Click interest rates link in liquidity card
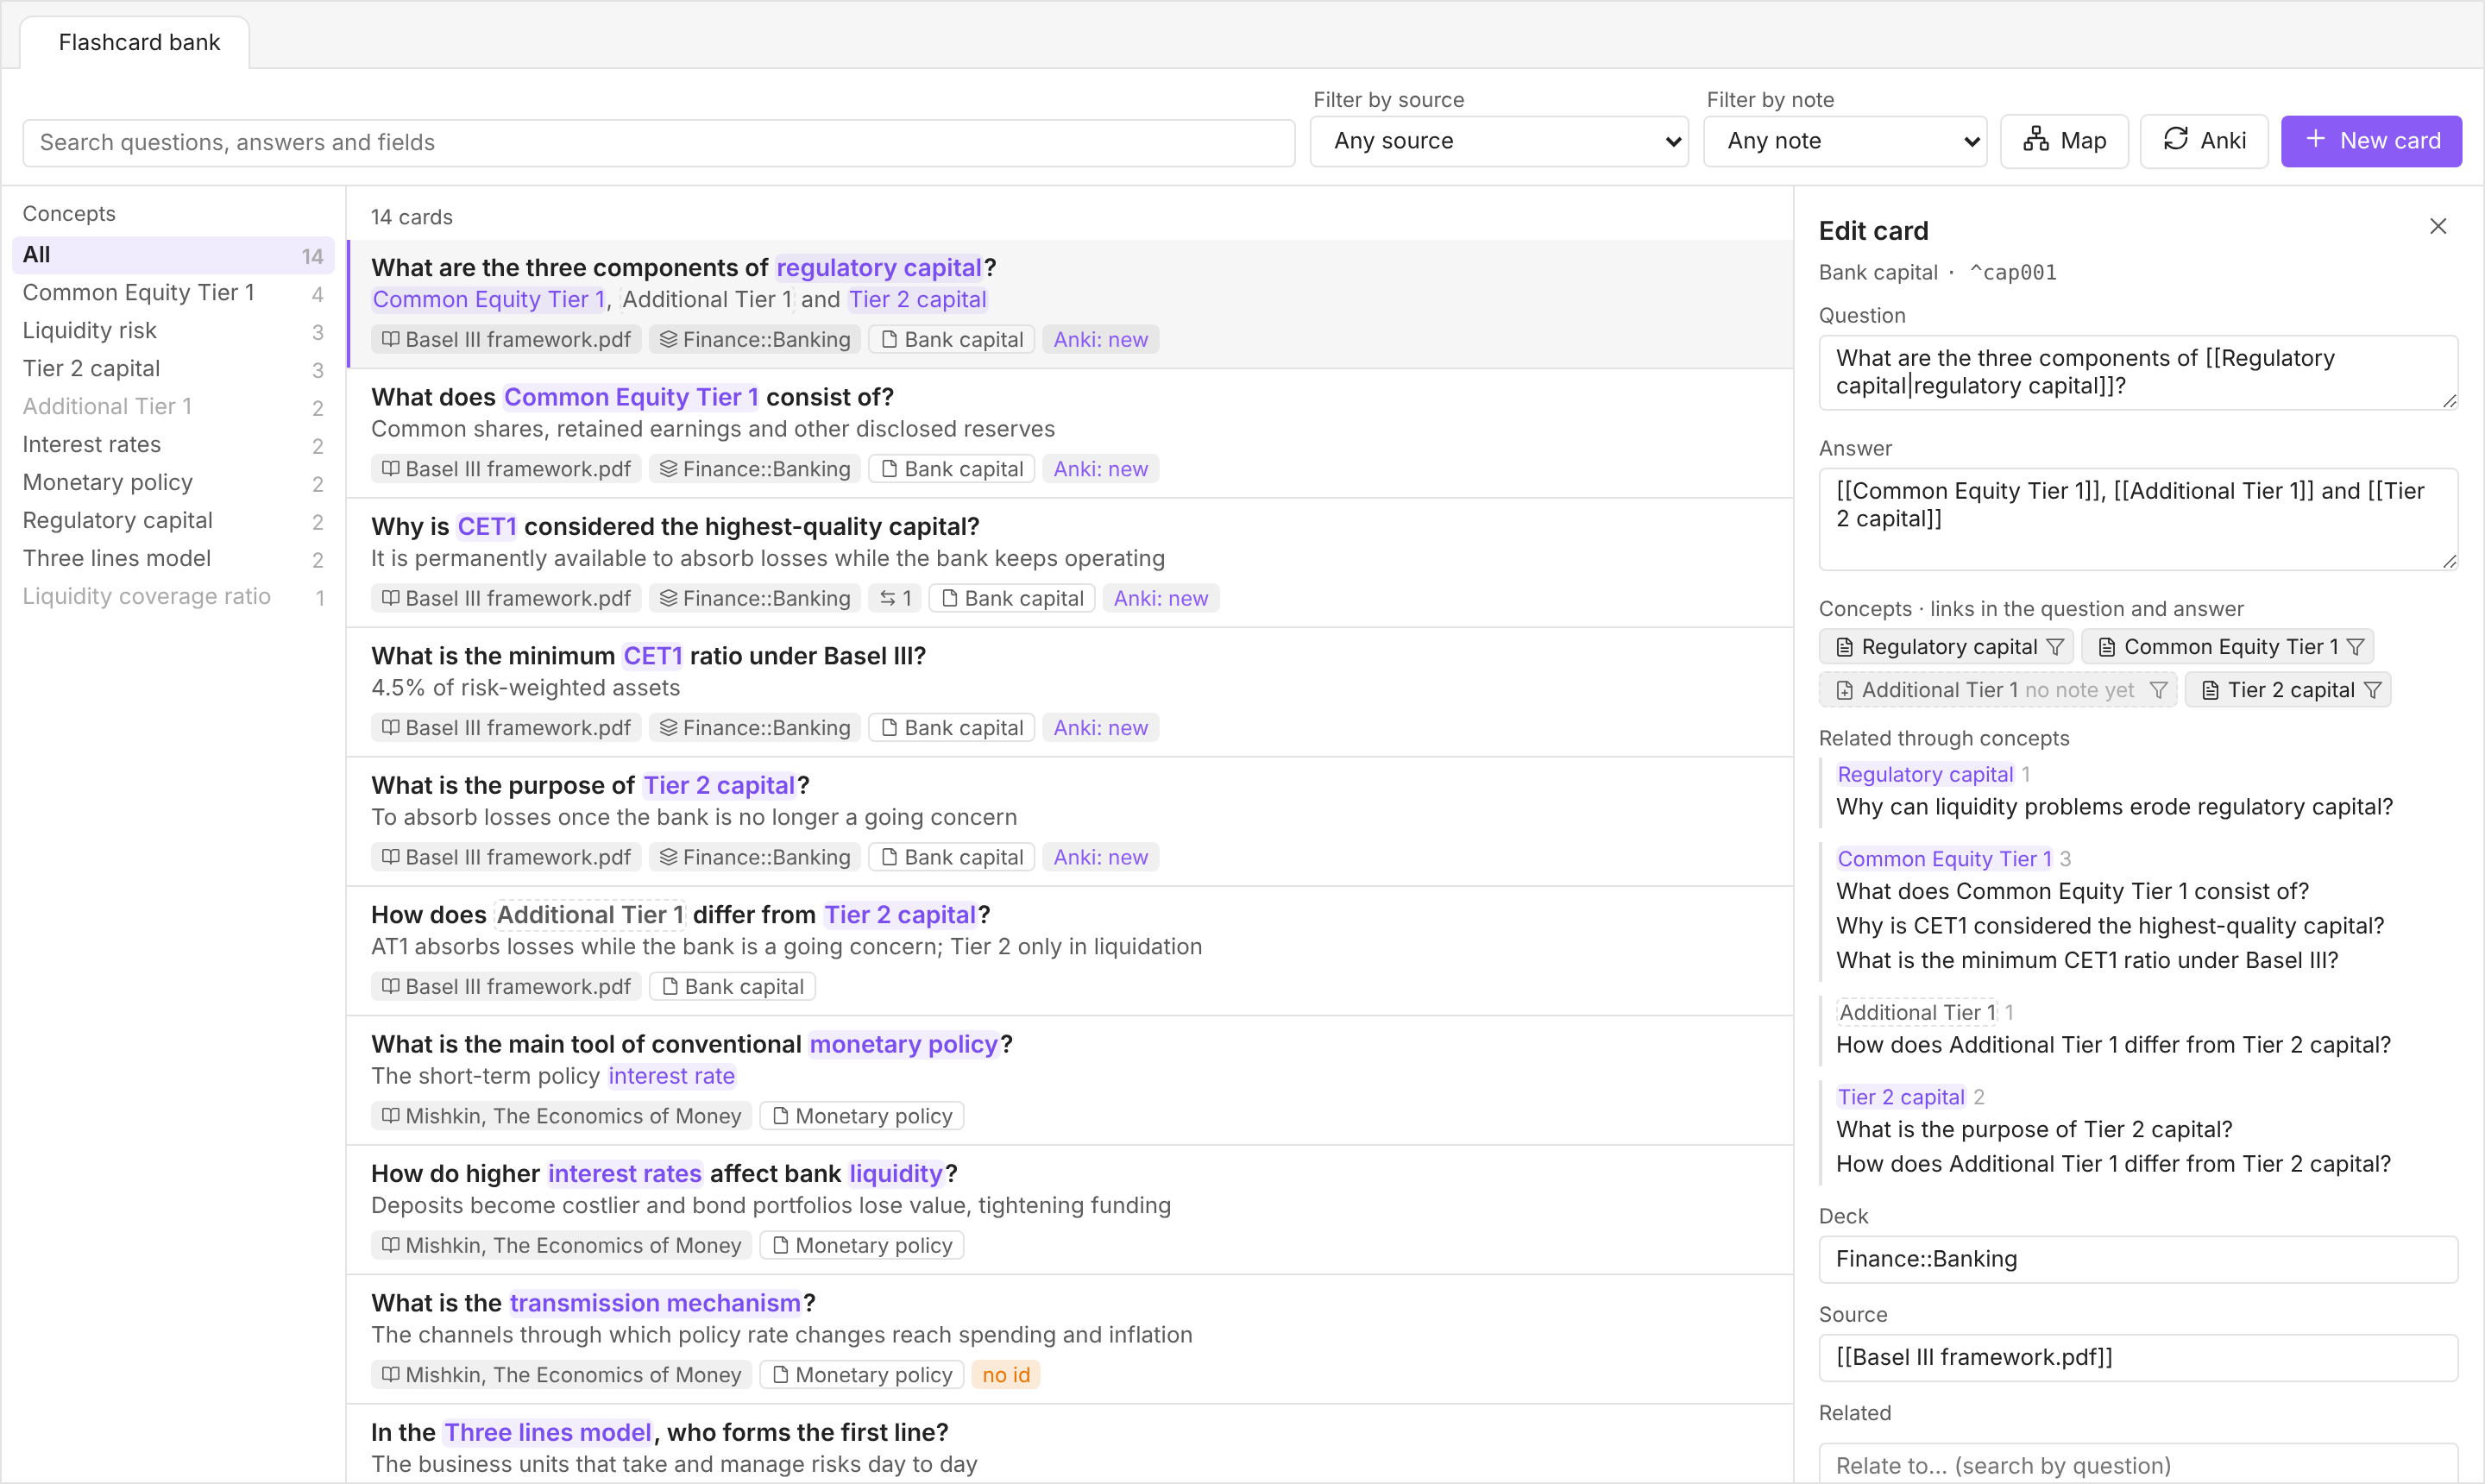The width and height of the screenshot is (2485, 1484). click(x=624, y=1174)
